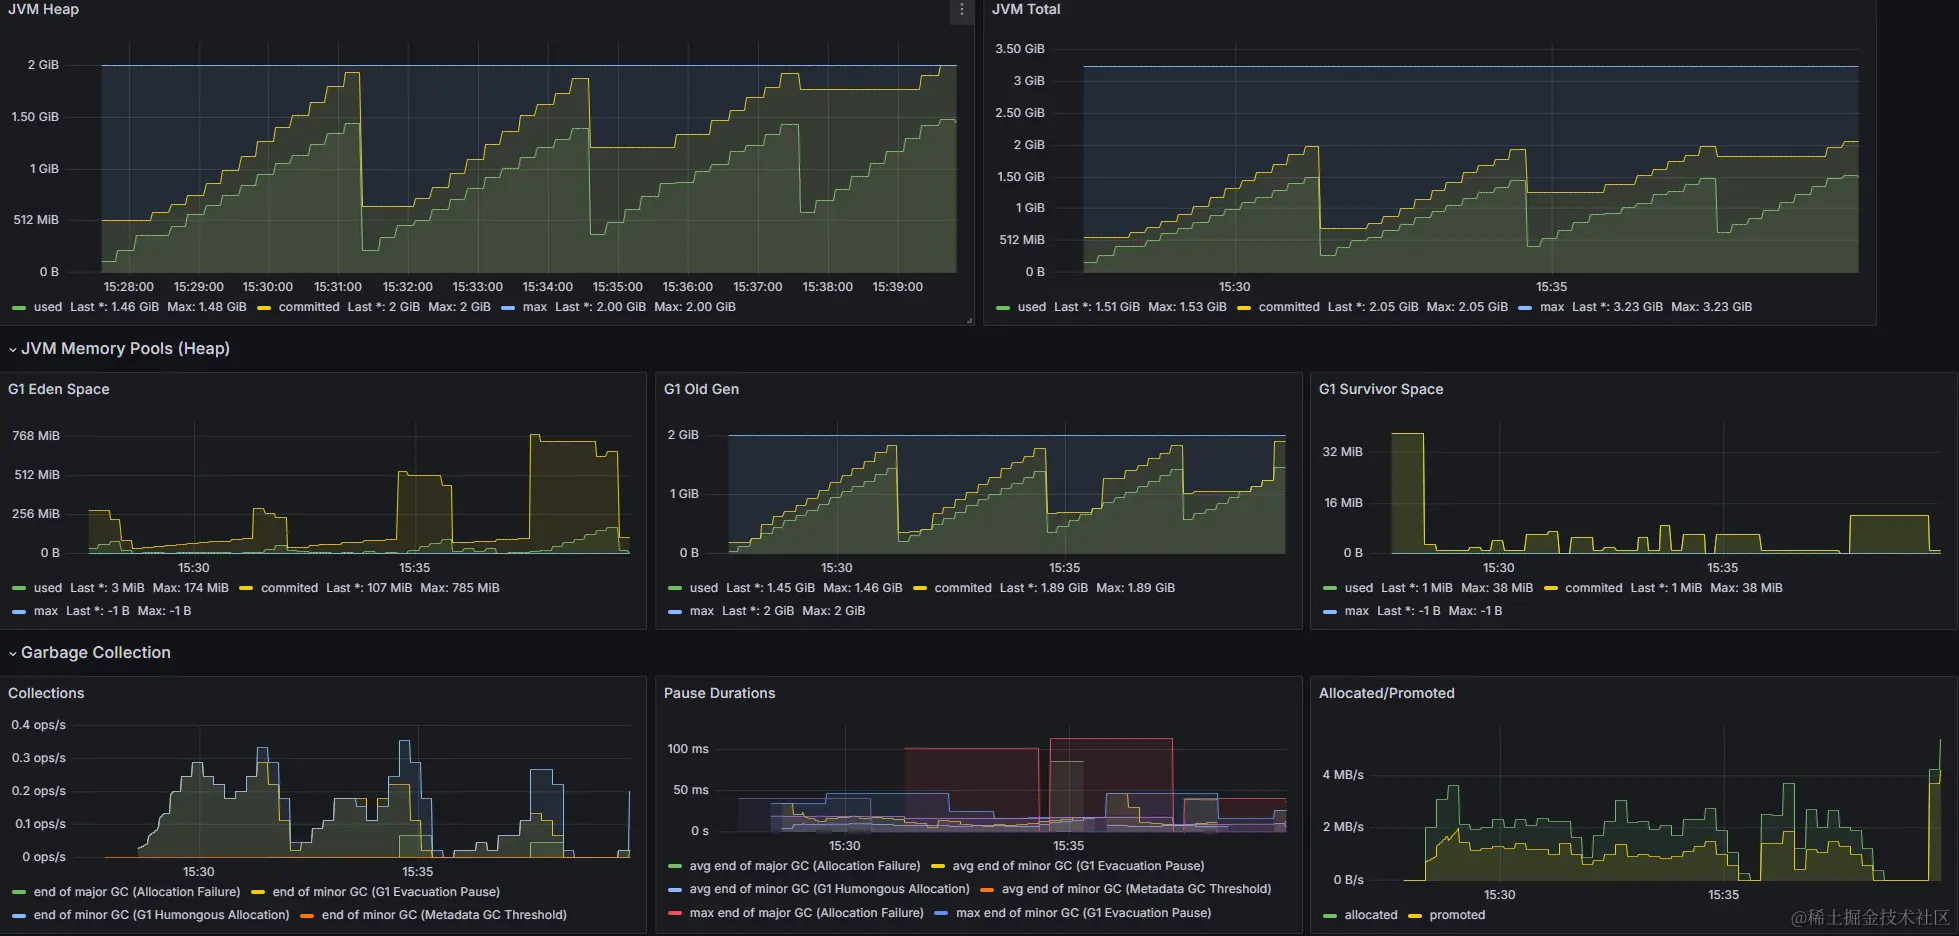Click the red max end of major GC swatch
This screenshot has height=936, width=1959.
coord(675,913)
